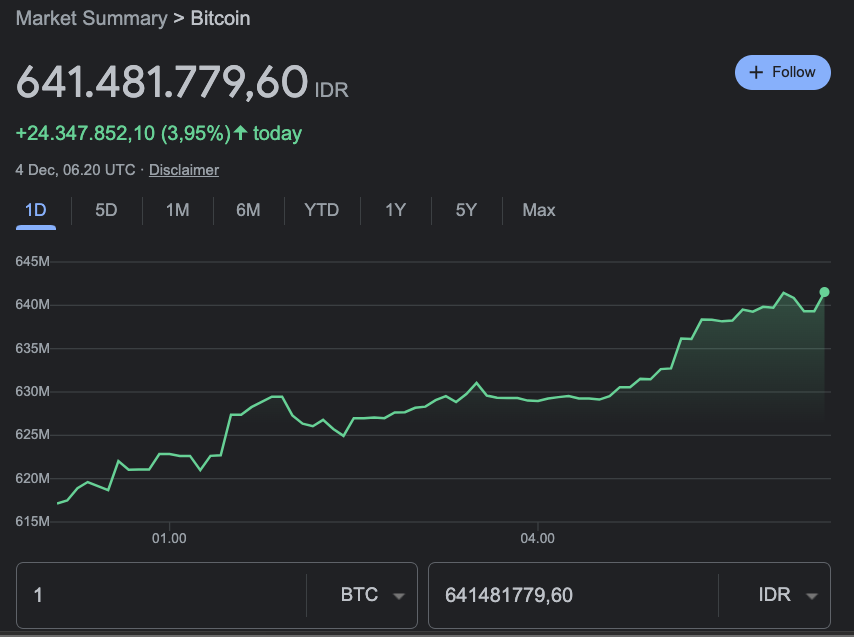
Task: Click the Market Summary breadcrumb link
Action: click(x=91, y=18)
